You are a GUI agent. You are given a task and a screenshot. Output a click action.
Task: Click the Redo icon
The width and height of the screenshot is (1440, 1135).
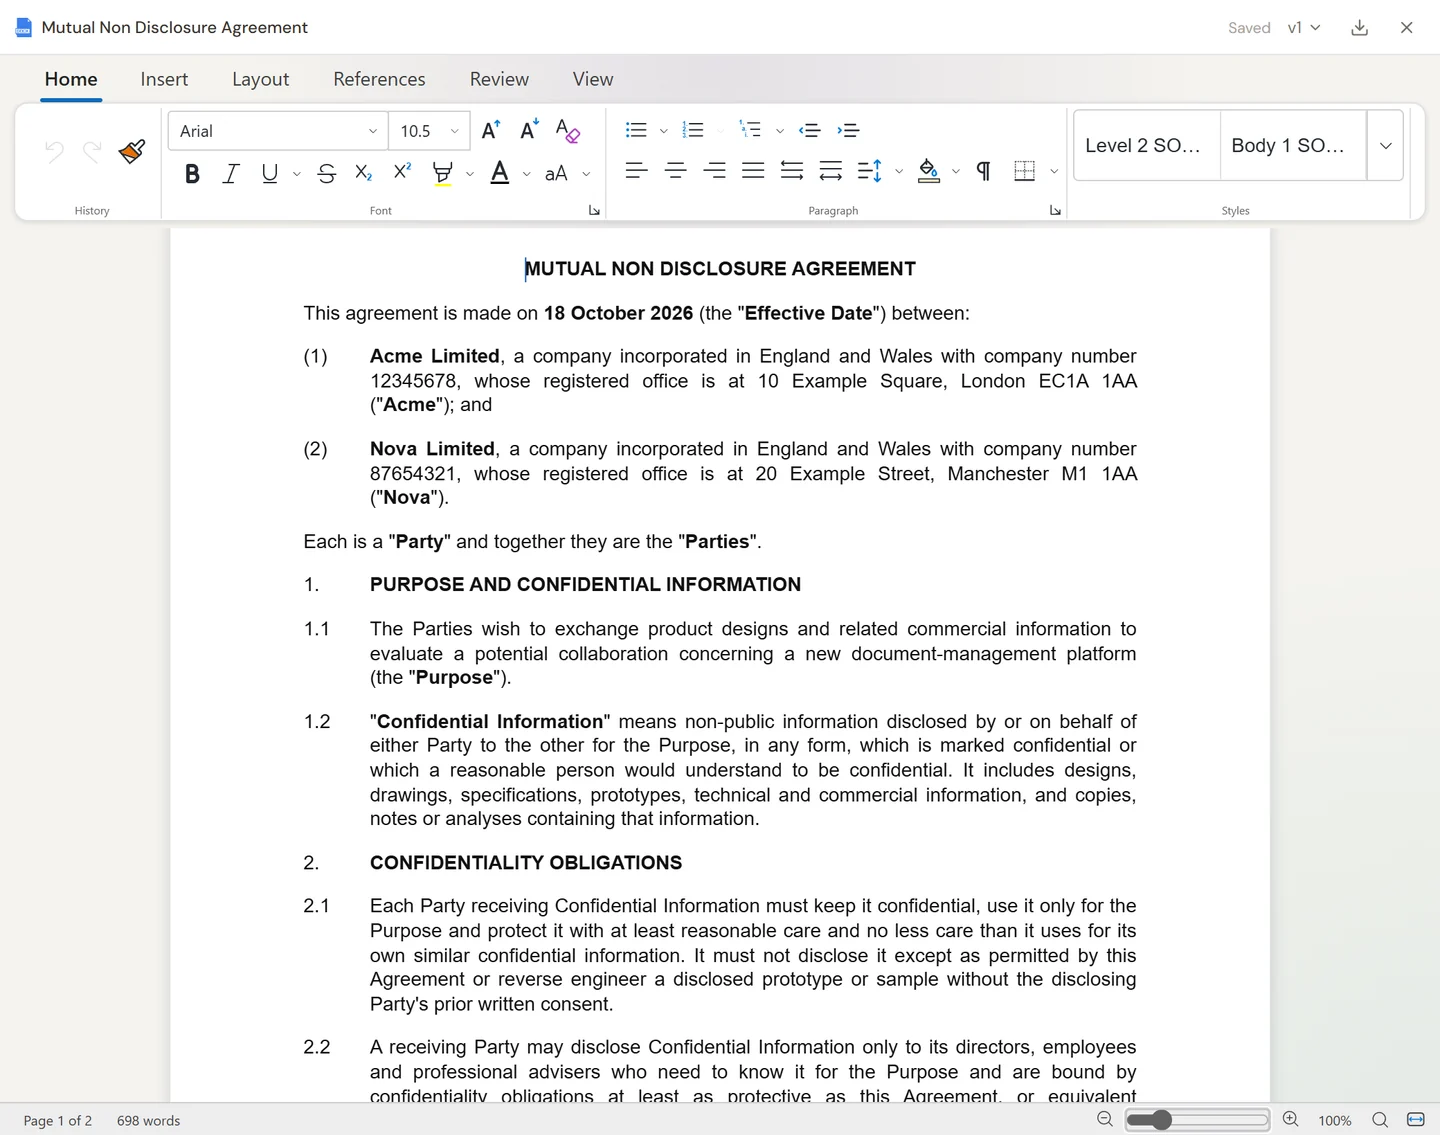pyautogui.click(x=92, y=151)
